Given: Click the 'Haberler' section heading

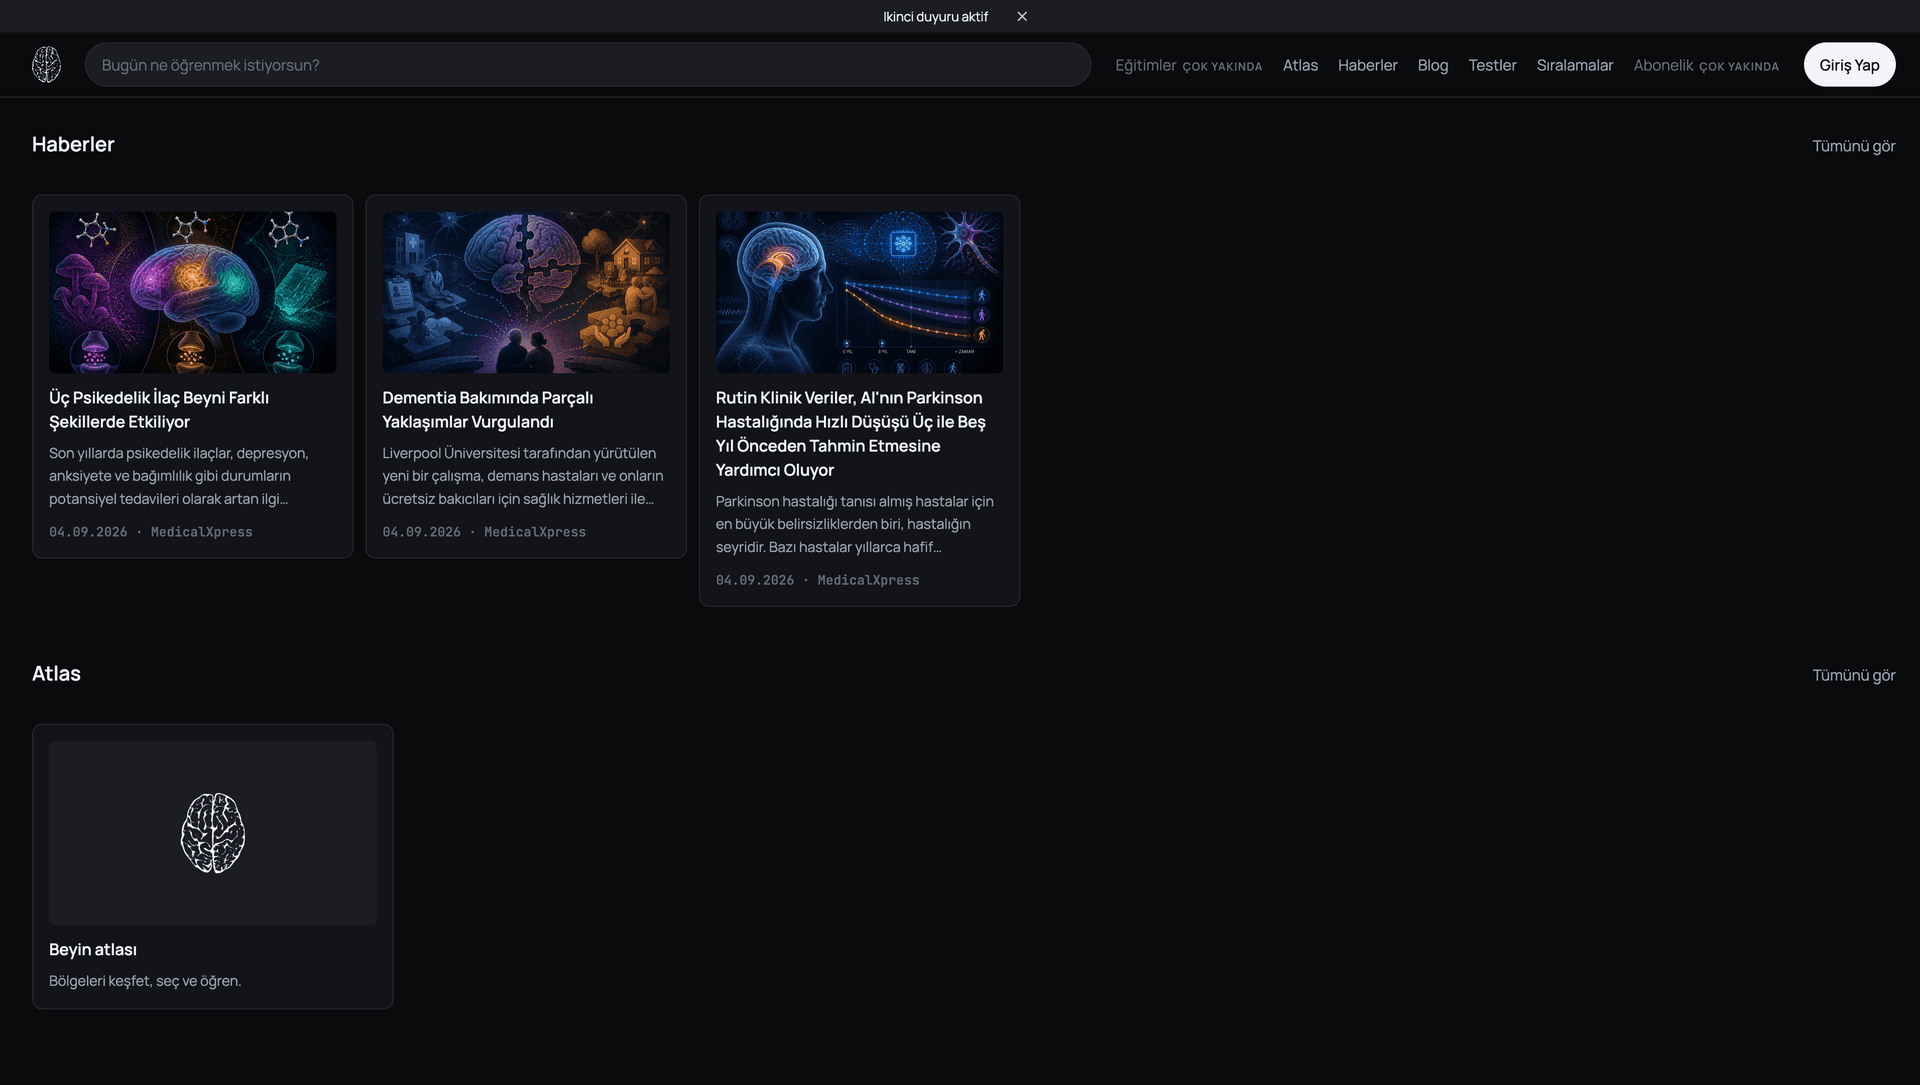Looking at the screenshot, I should pos(73,144).
